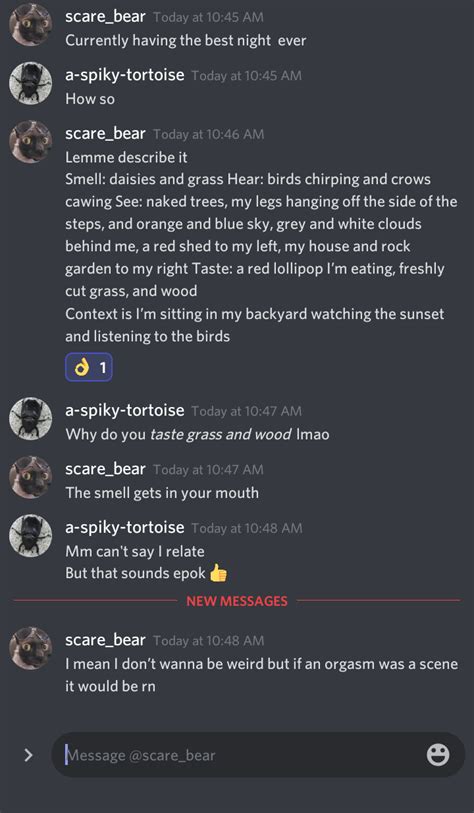Click the NEW MESSAGES divider label
The image size is (474, 813).
coord(237,601)
